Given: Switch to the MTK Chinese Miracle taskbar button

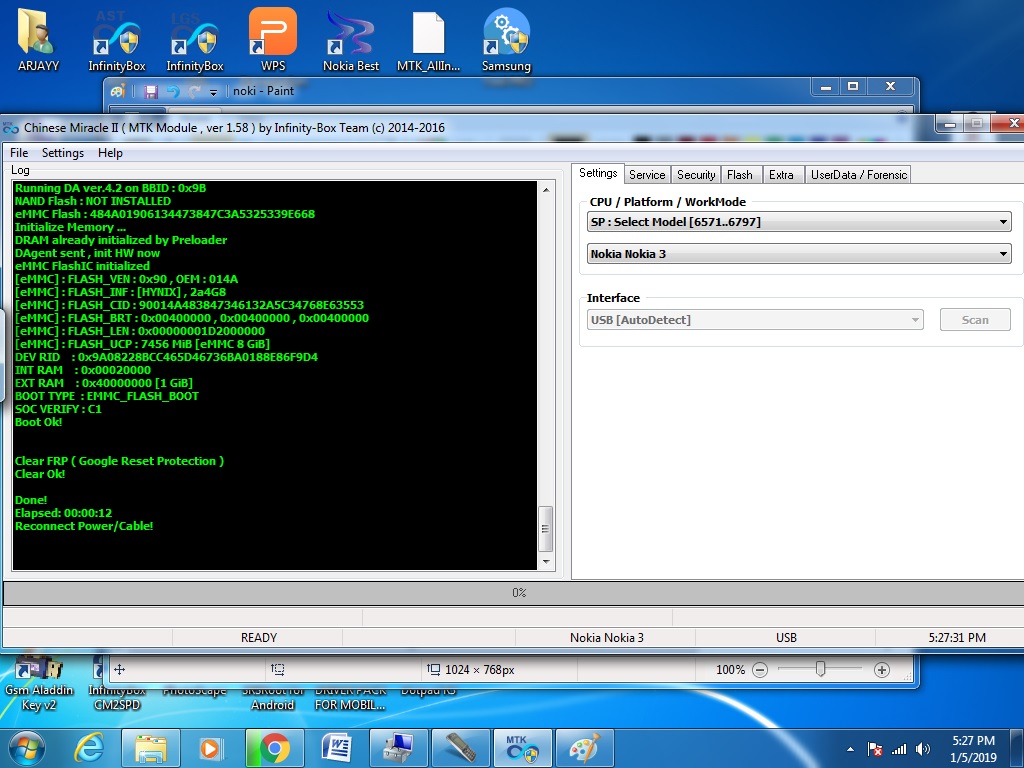Looking at the screenshot, I should (x=522, y=748).
